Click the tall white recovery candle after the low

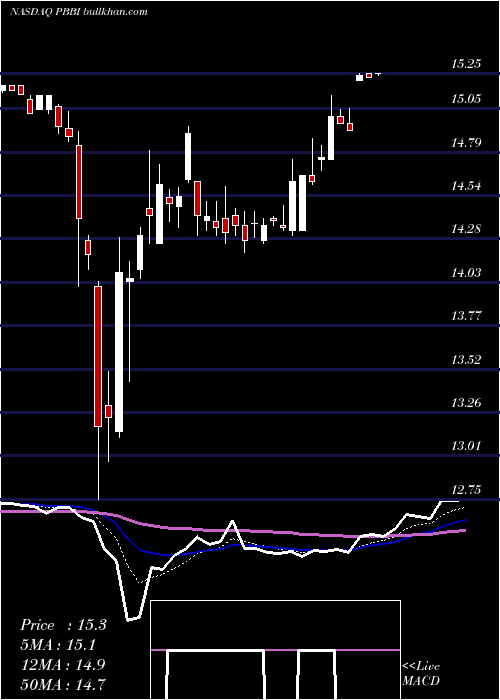(119, 352)
